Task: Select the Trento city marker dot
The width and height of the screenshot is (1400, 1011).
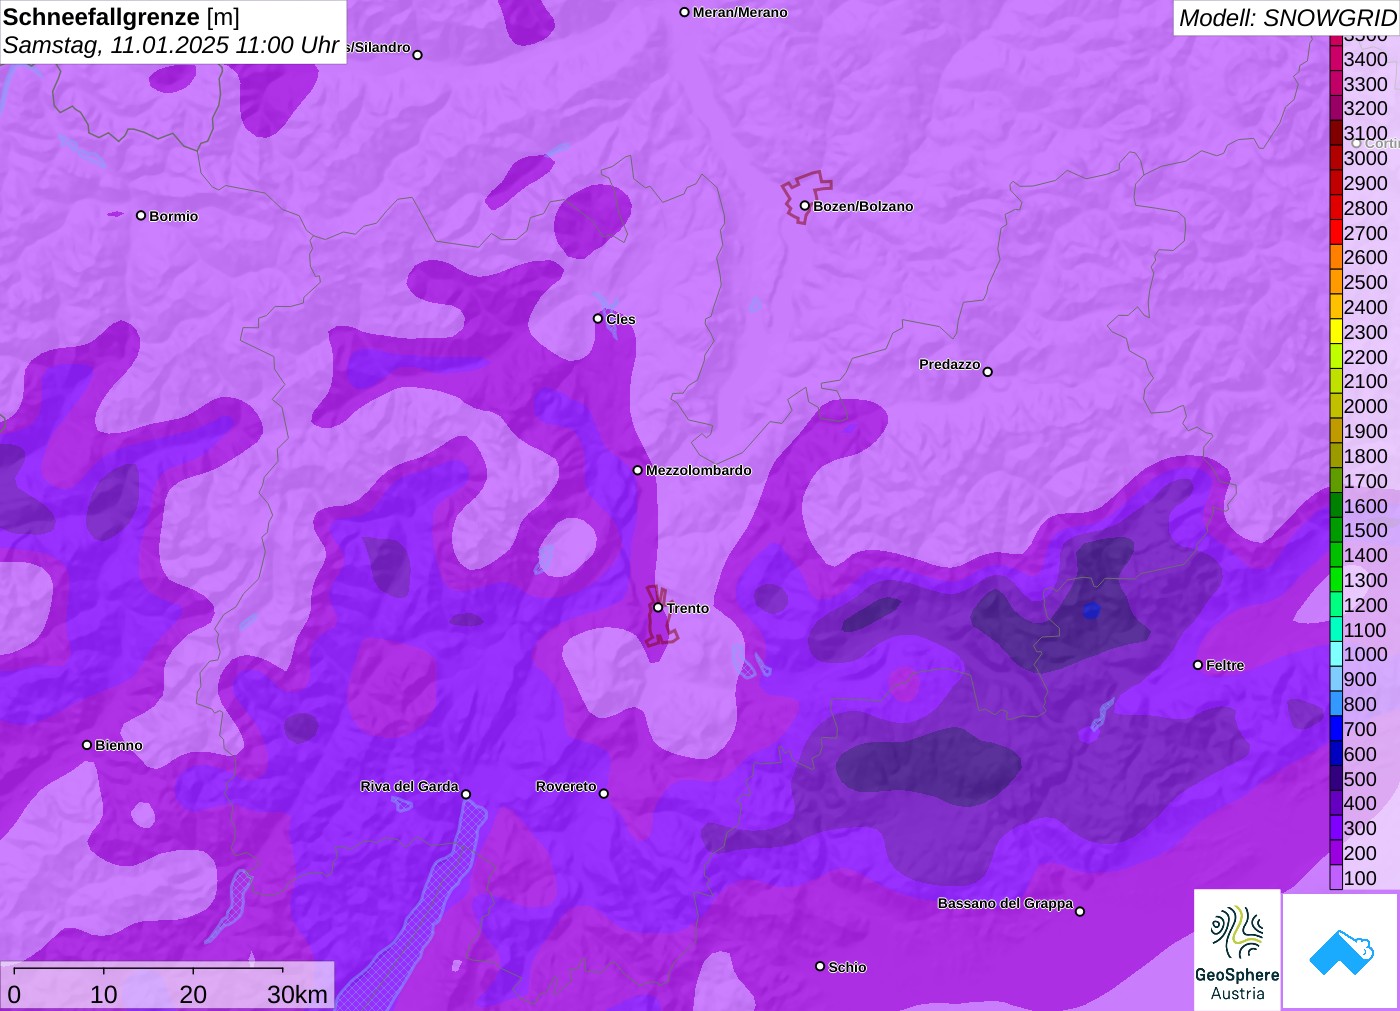Action: (x=658, y=607)
